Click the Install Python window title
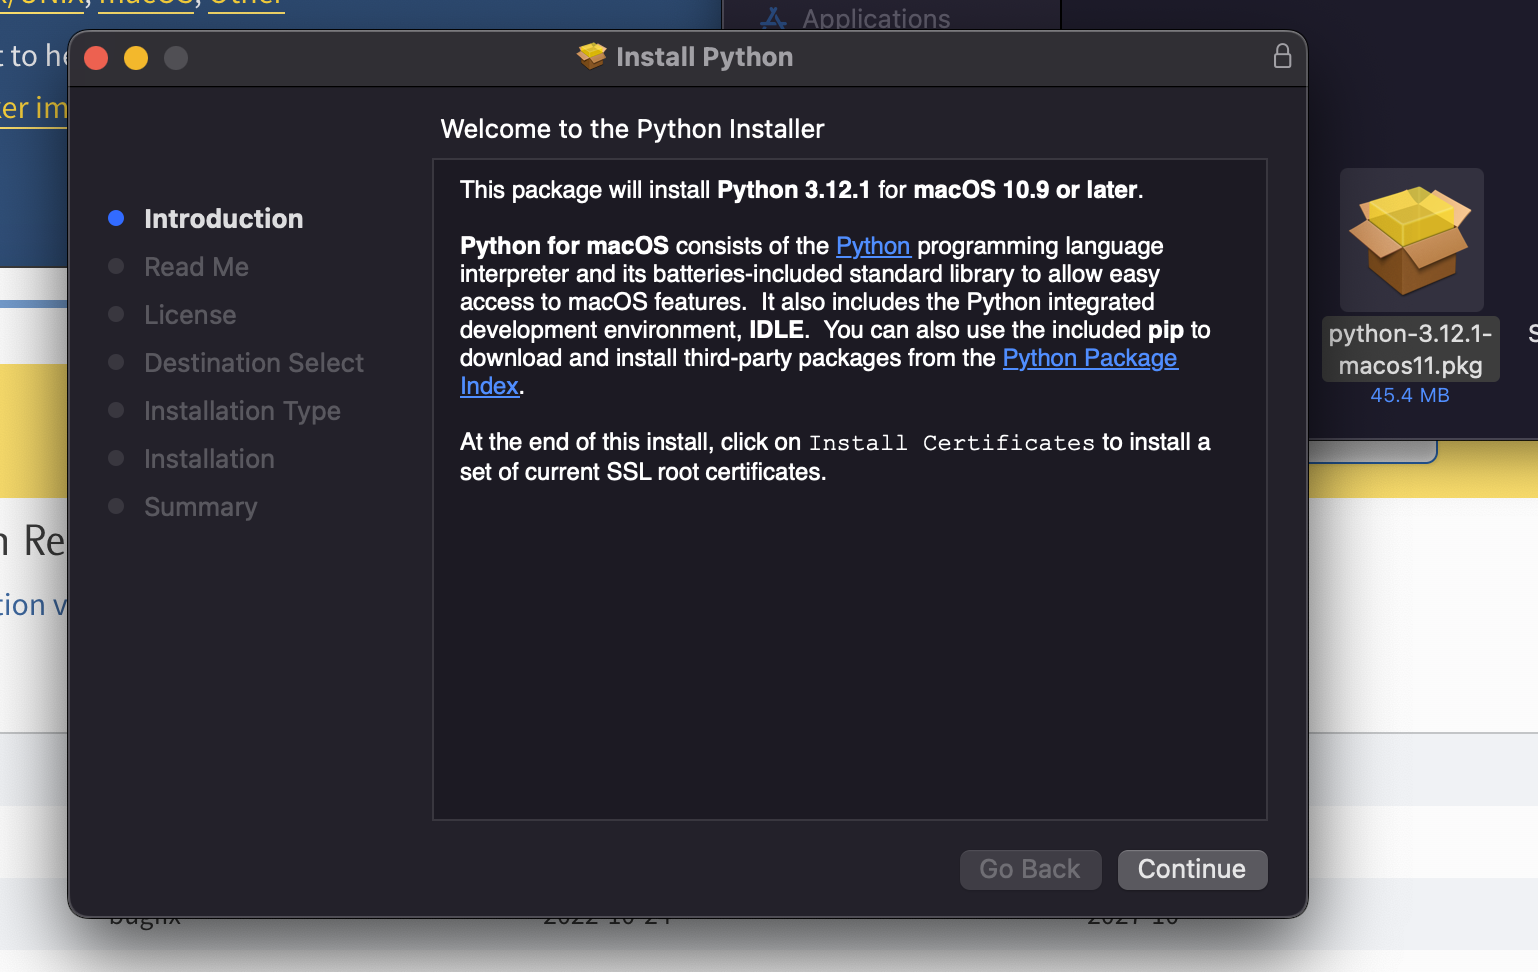This screenshot has width=1538, height=972. tap(704, 57)
